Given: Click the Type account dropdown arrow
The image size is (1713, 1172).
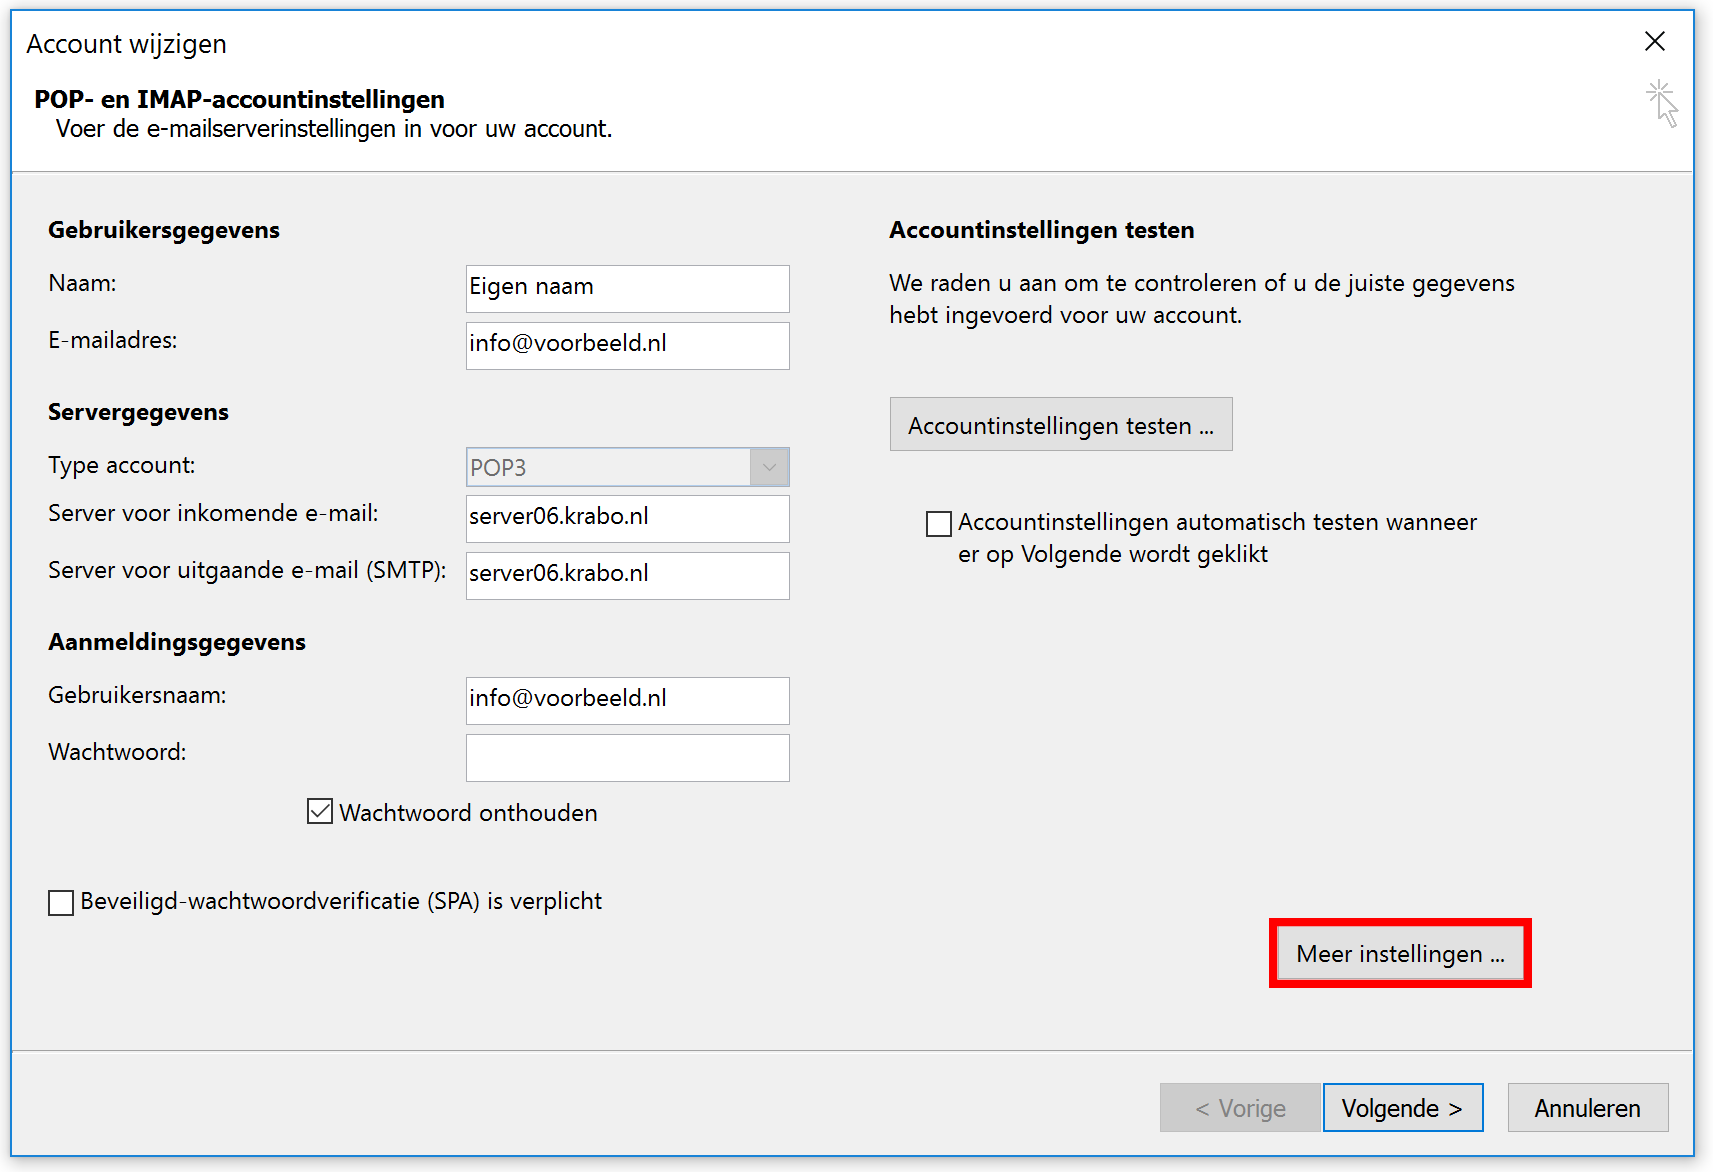Looking at the screenshot, I should click(x=769, y=467).
